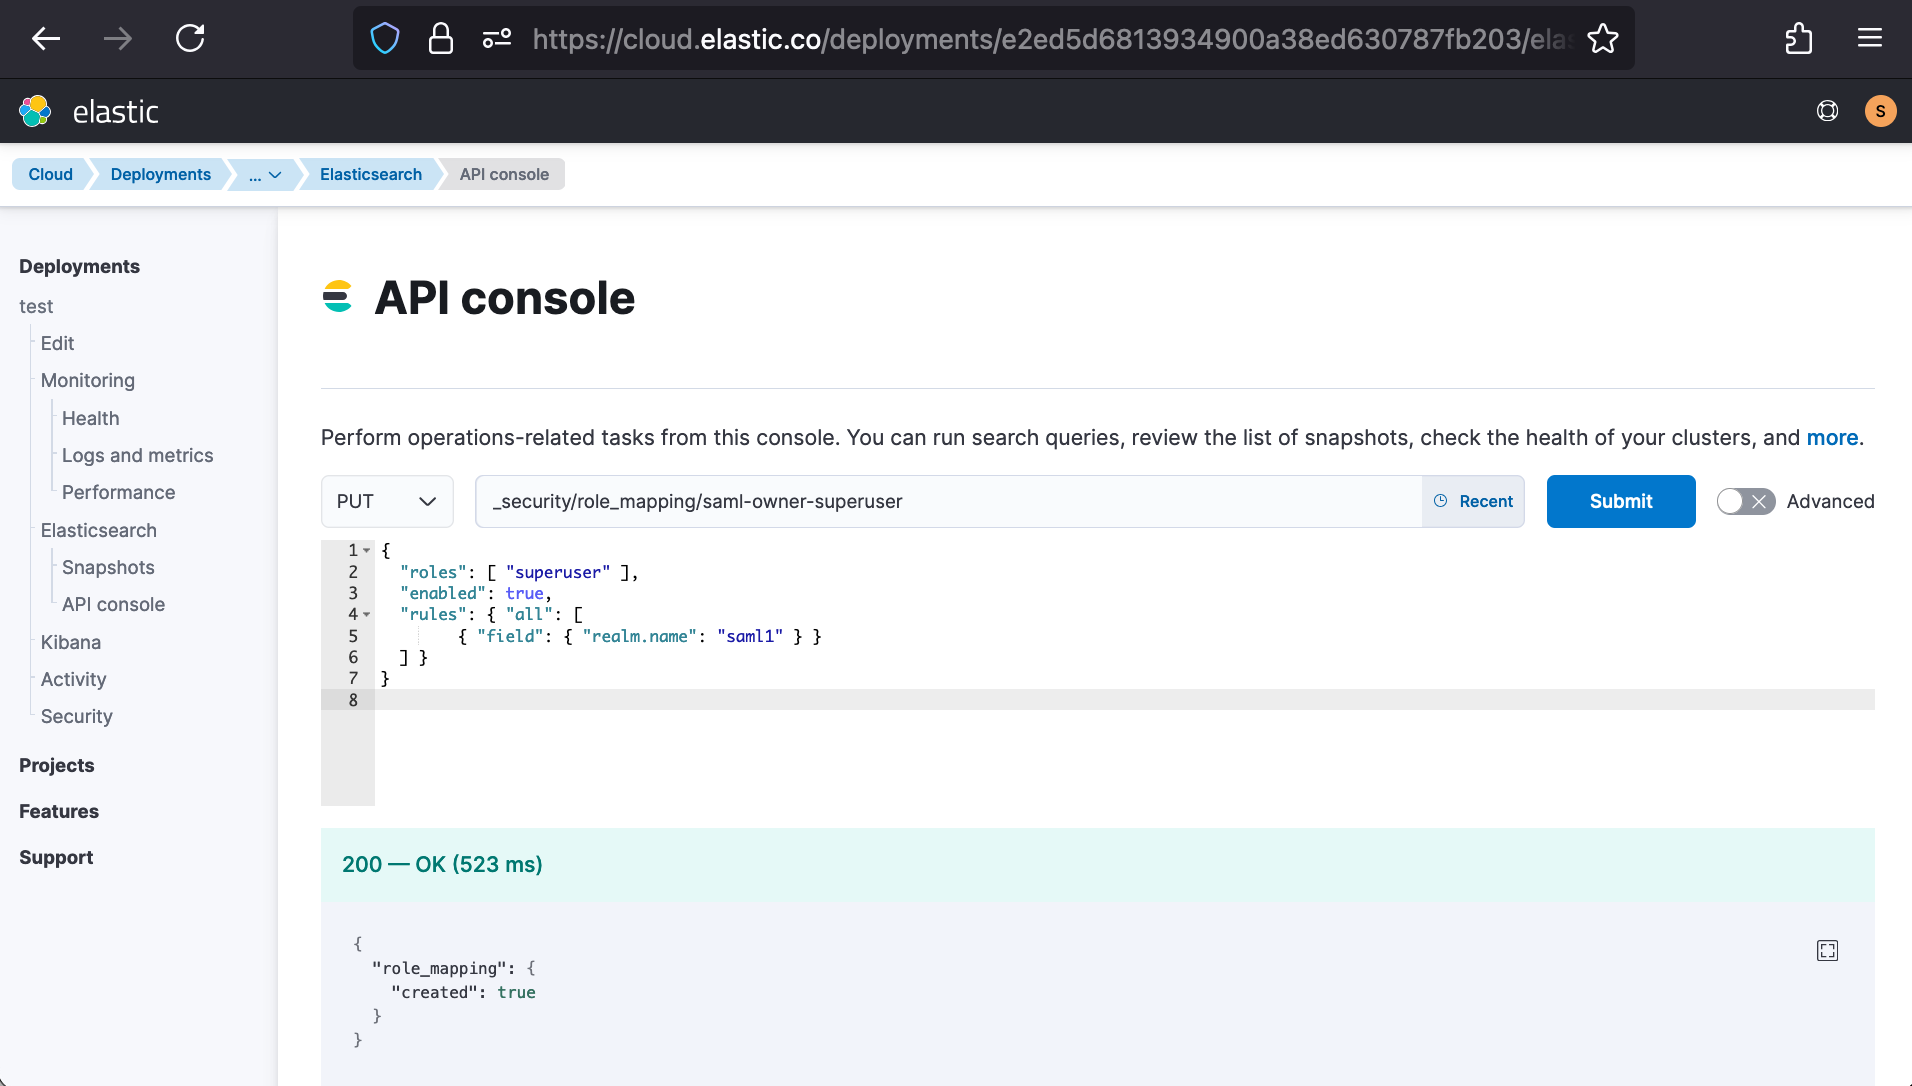The image size is (1912, 1086).
Task: Open Monitoring in the sidebar
Action: pyautogui.click(x=87, y=380)
